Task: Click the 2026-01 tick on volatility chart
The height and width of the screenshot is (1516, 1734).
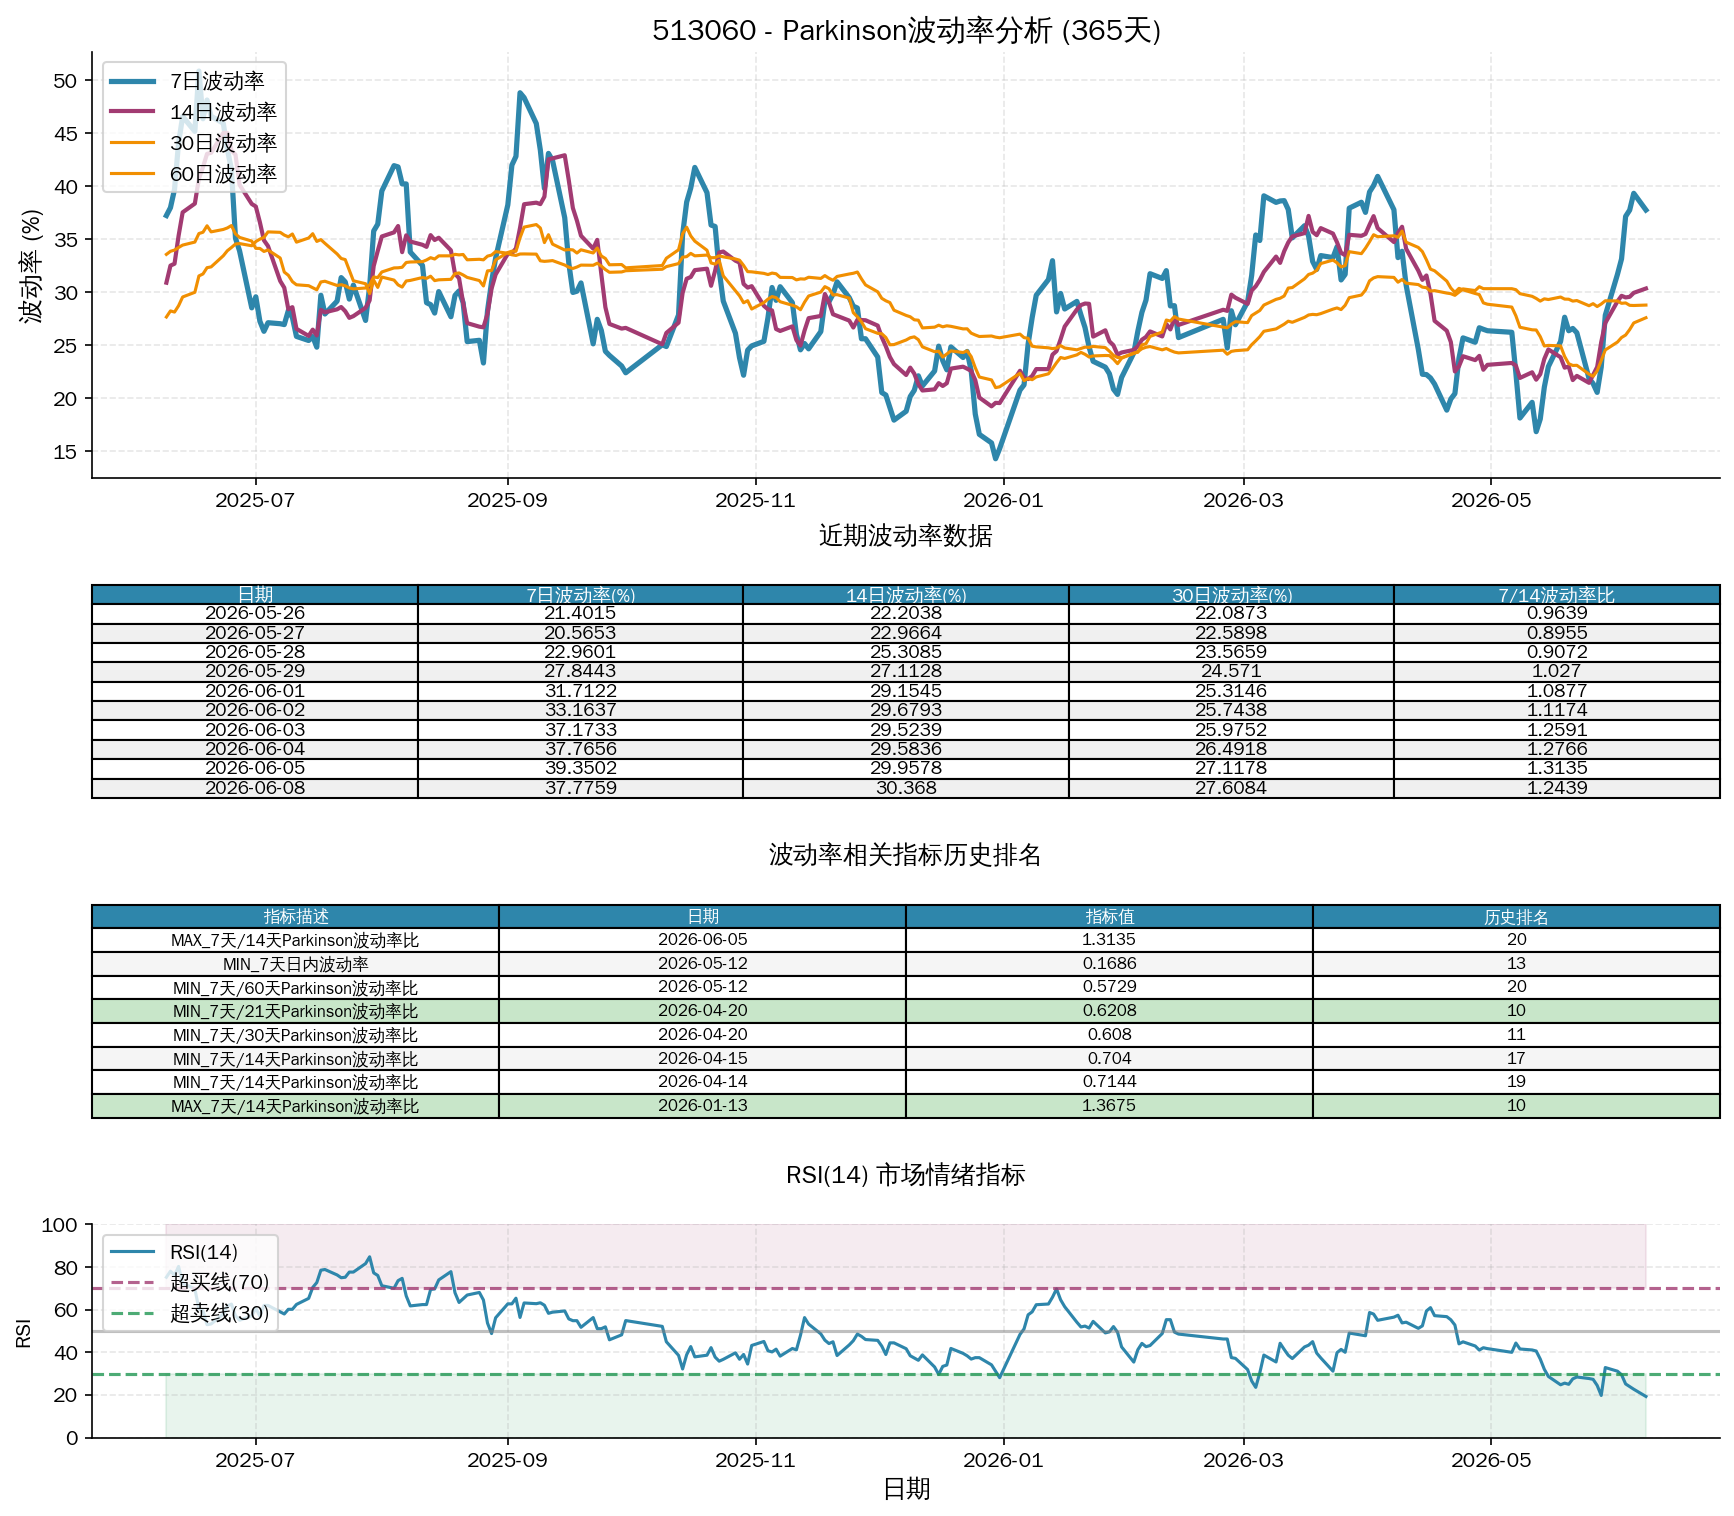Action: 1003,500
